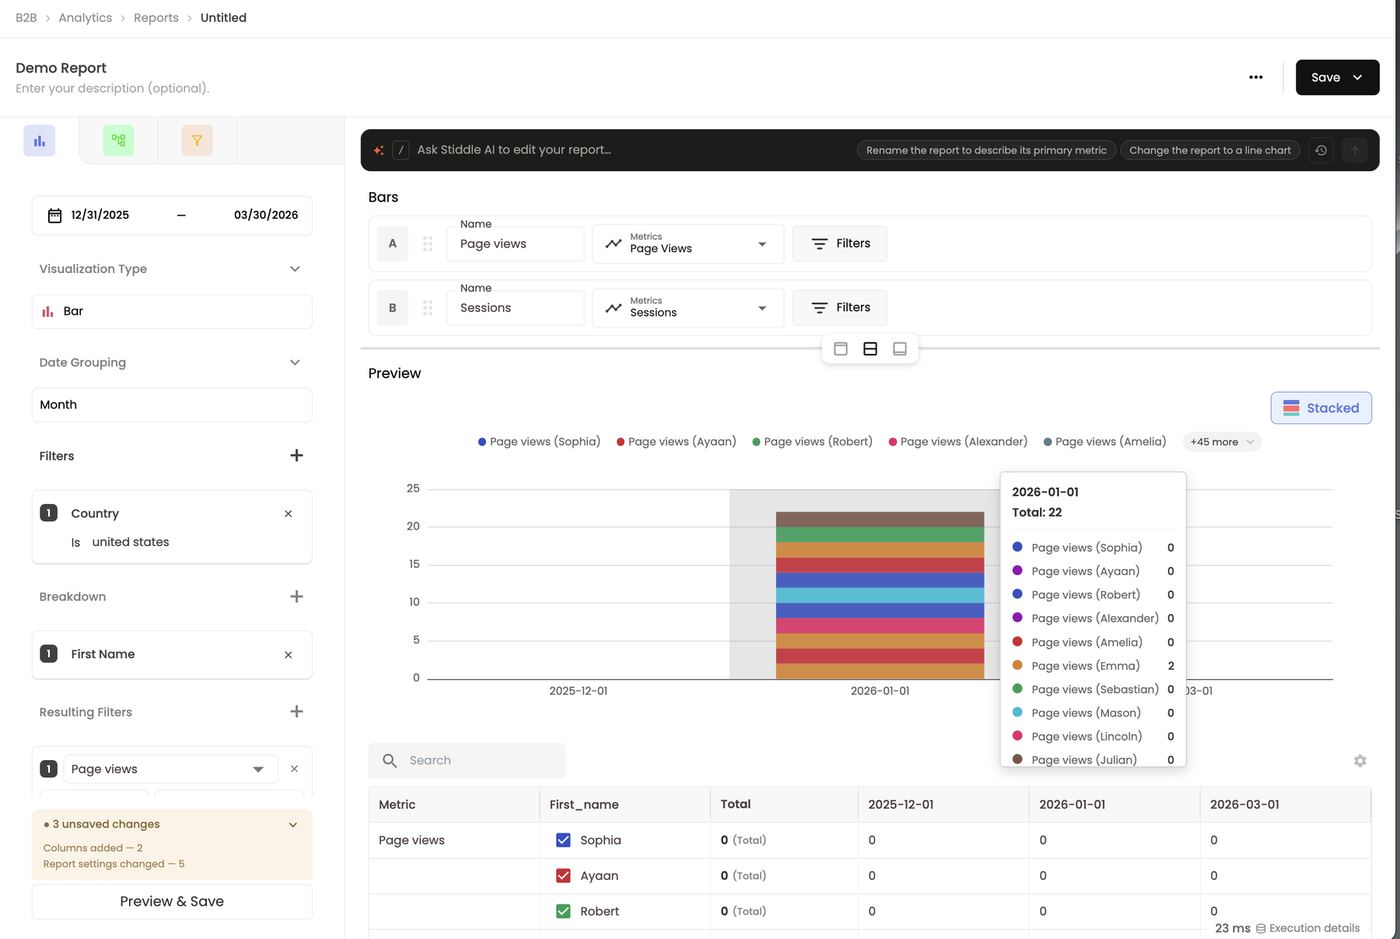Collapse the Visualization Type section

(x=295, y=269)
